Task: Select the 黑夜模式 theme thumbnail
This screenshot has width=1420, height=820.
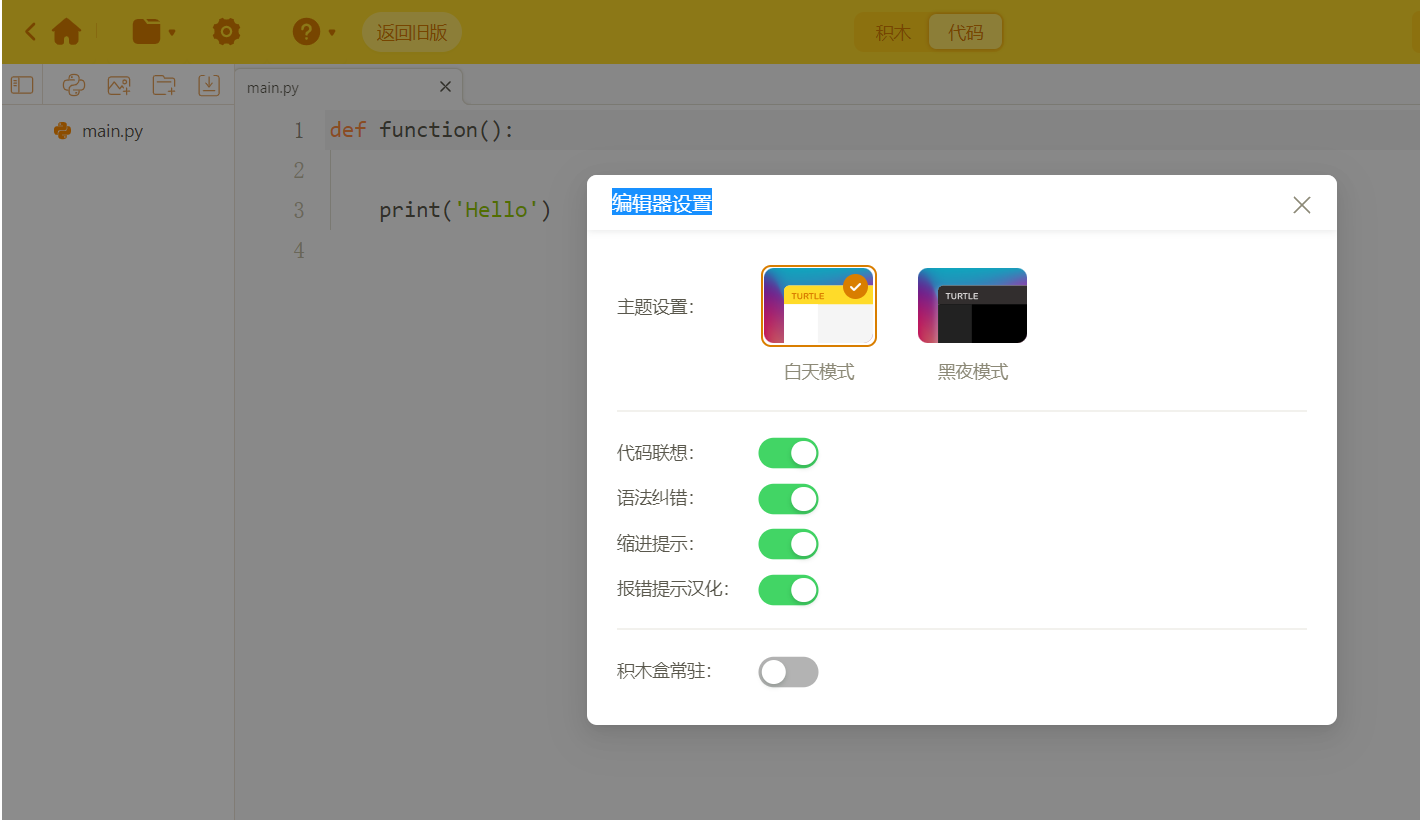Action: click(972, 306)
